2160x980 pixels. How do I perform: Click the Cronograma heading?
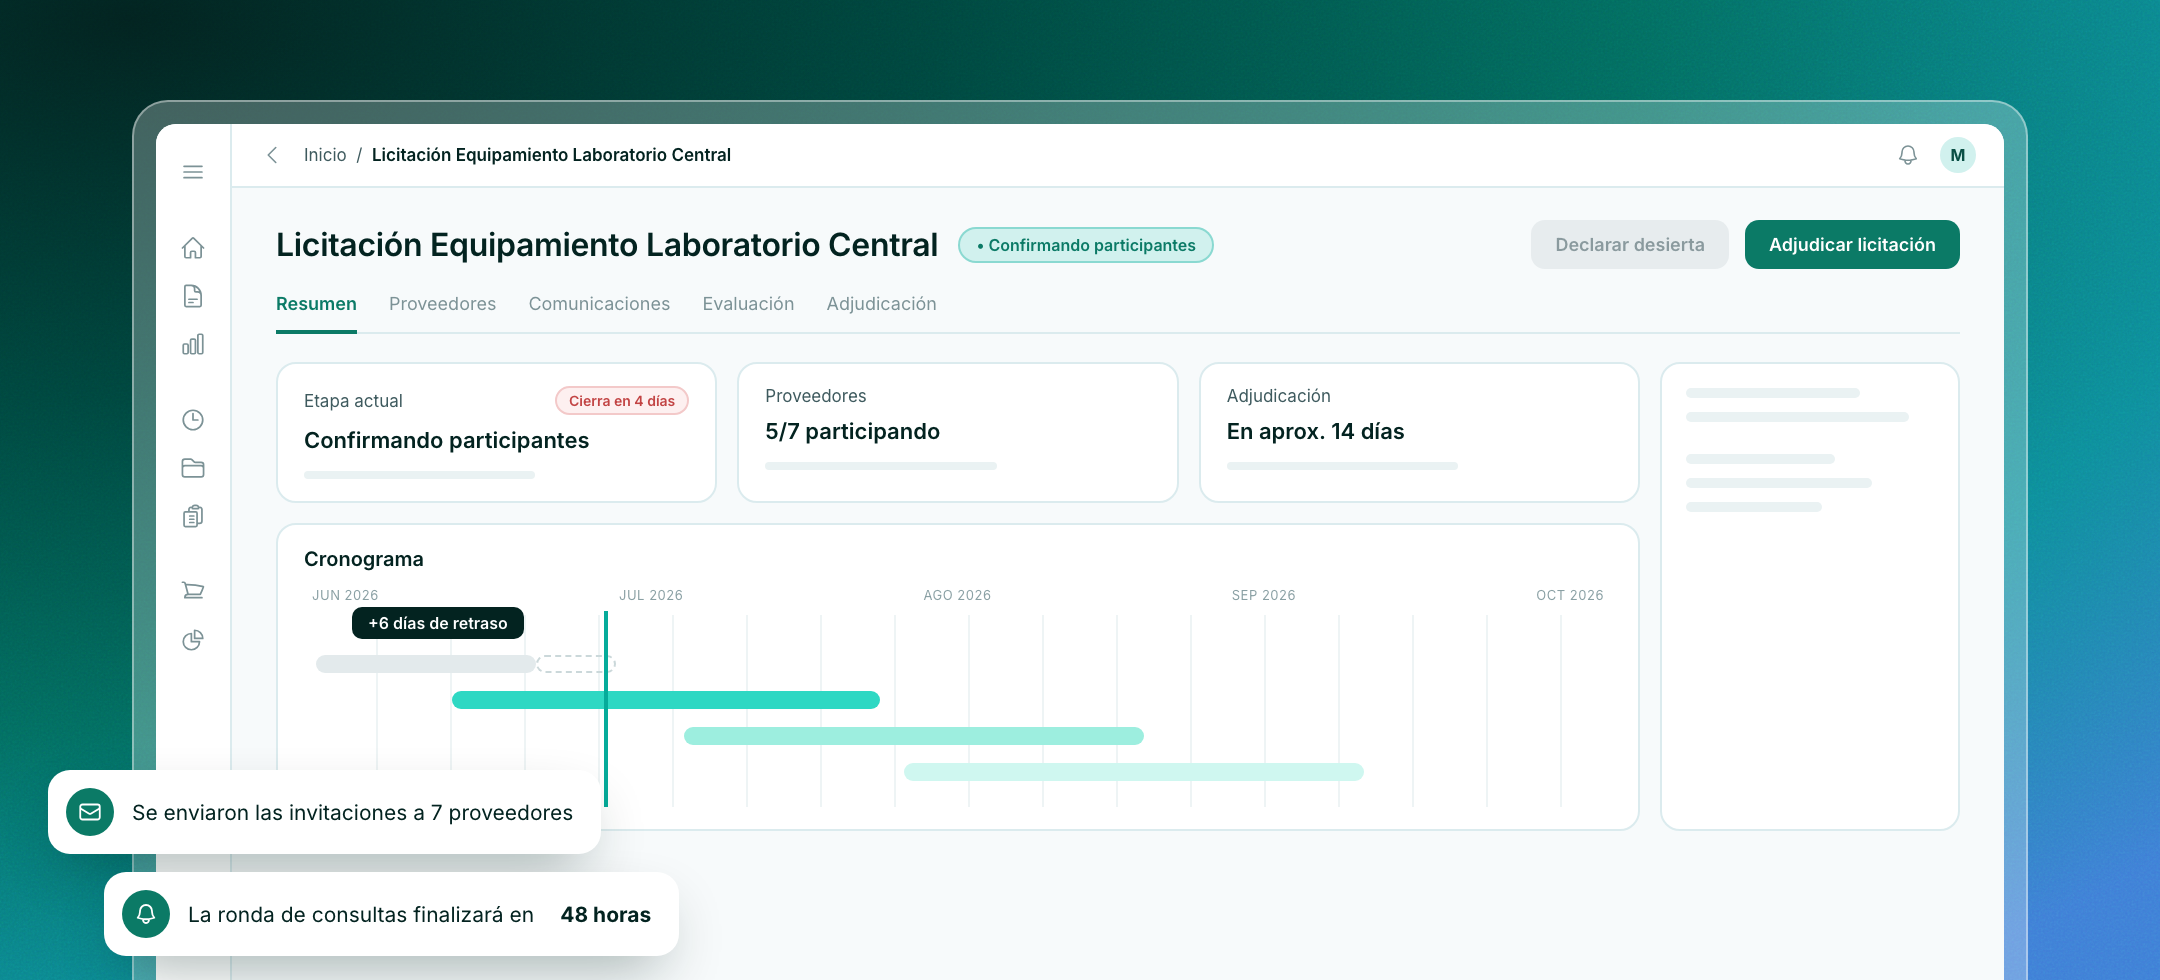364,559
